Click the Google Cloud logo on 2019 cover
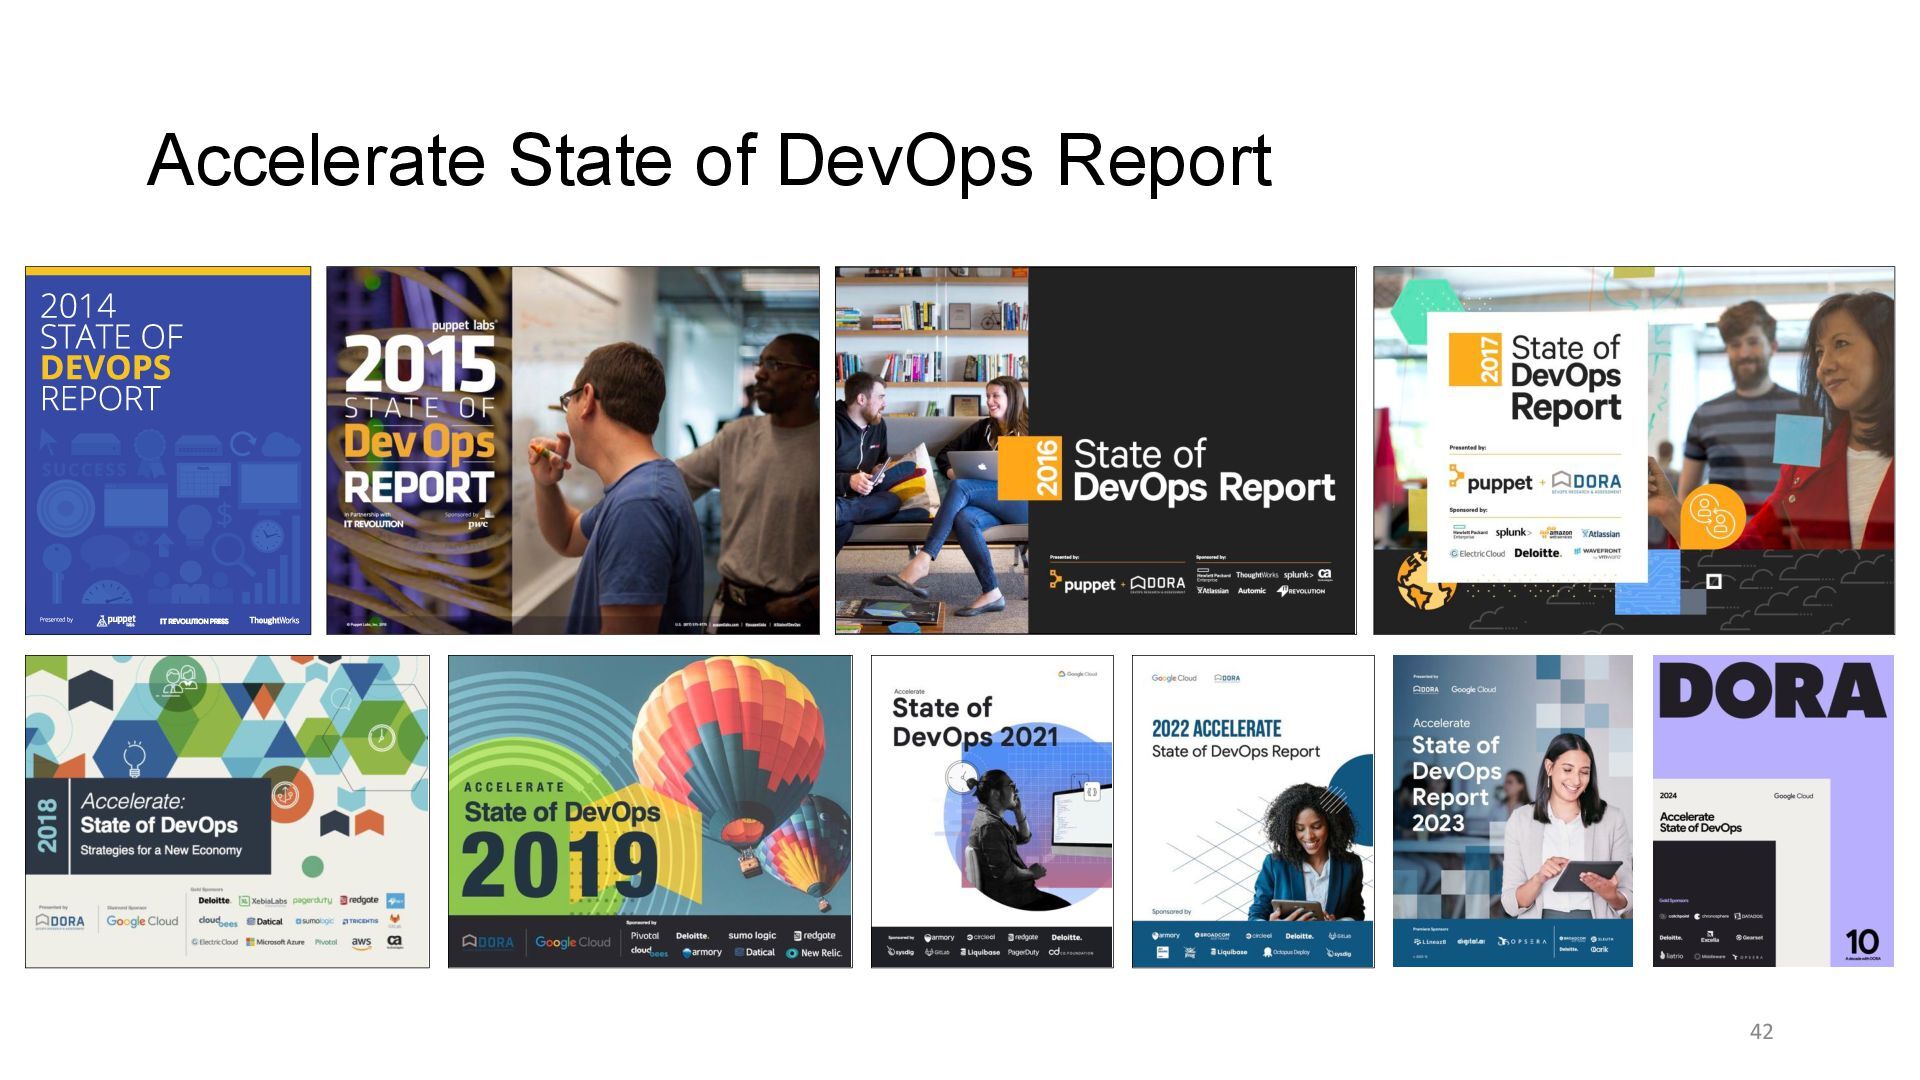Image resolution: width=1920 pixels, height=1080 pixels. [x=572, y=942]
